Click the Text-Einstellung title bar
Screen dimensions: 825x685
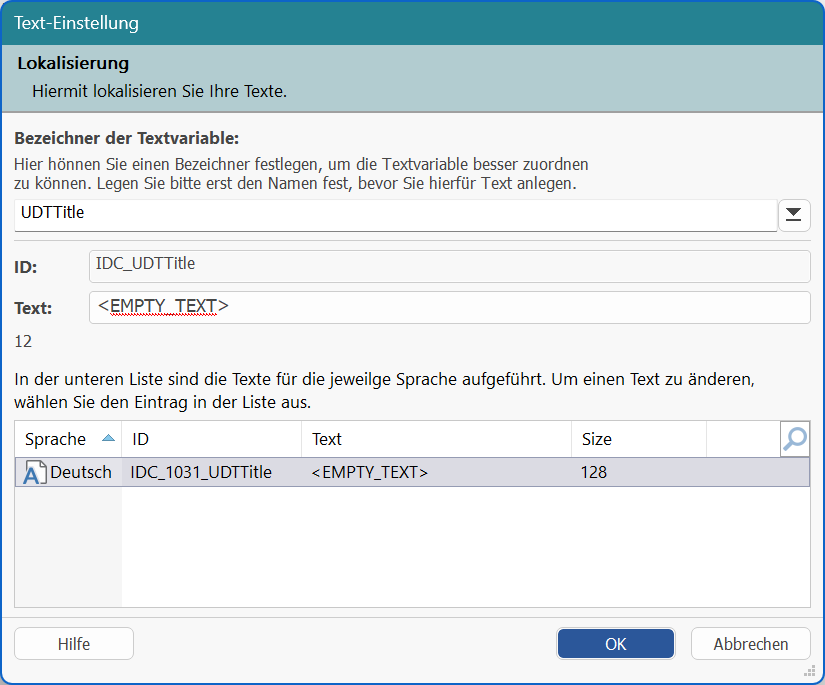point(412,23)
